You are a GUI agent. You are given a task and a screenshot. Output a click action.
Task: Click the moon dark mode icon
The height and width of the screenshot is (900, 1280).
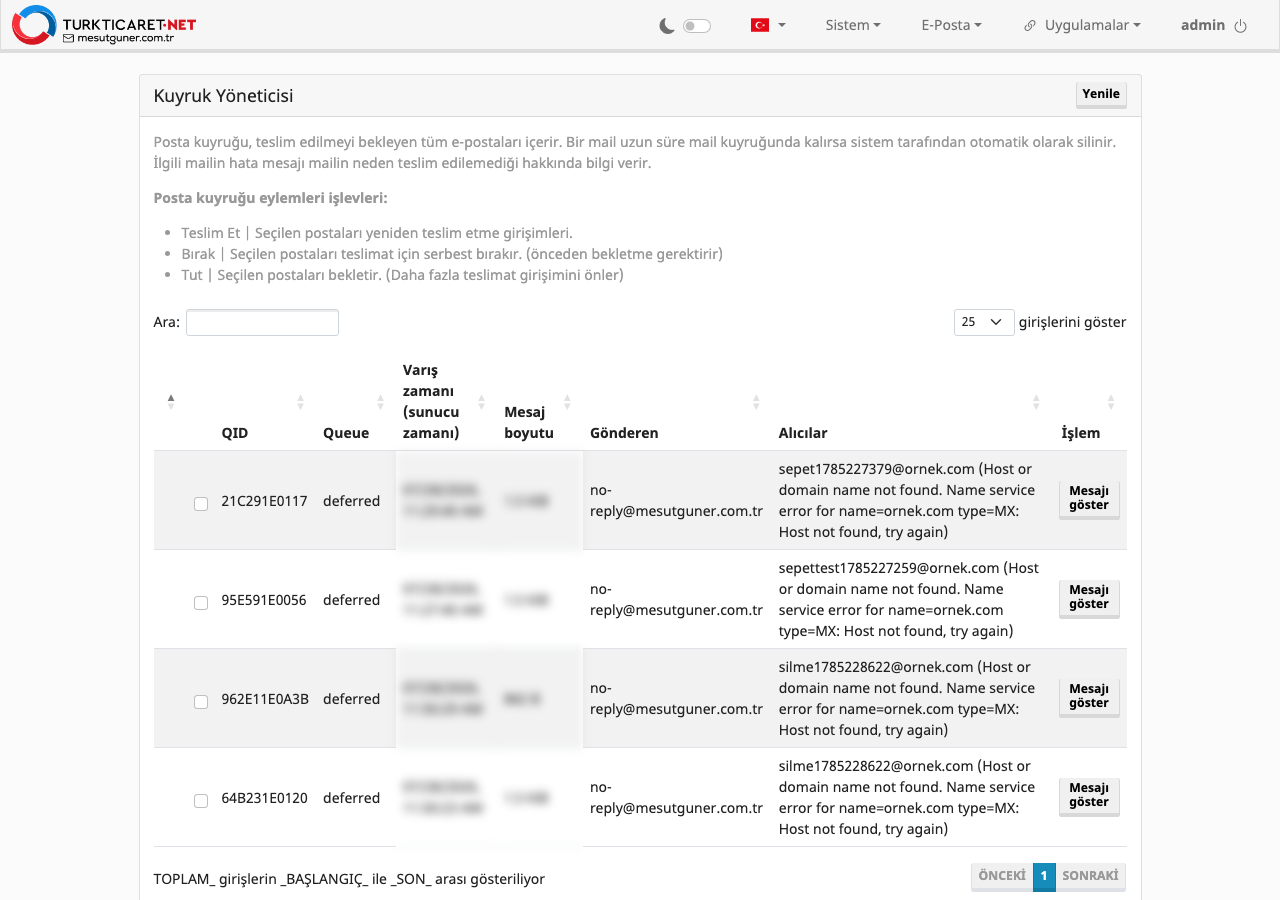667,26
